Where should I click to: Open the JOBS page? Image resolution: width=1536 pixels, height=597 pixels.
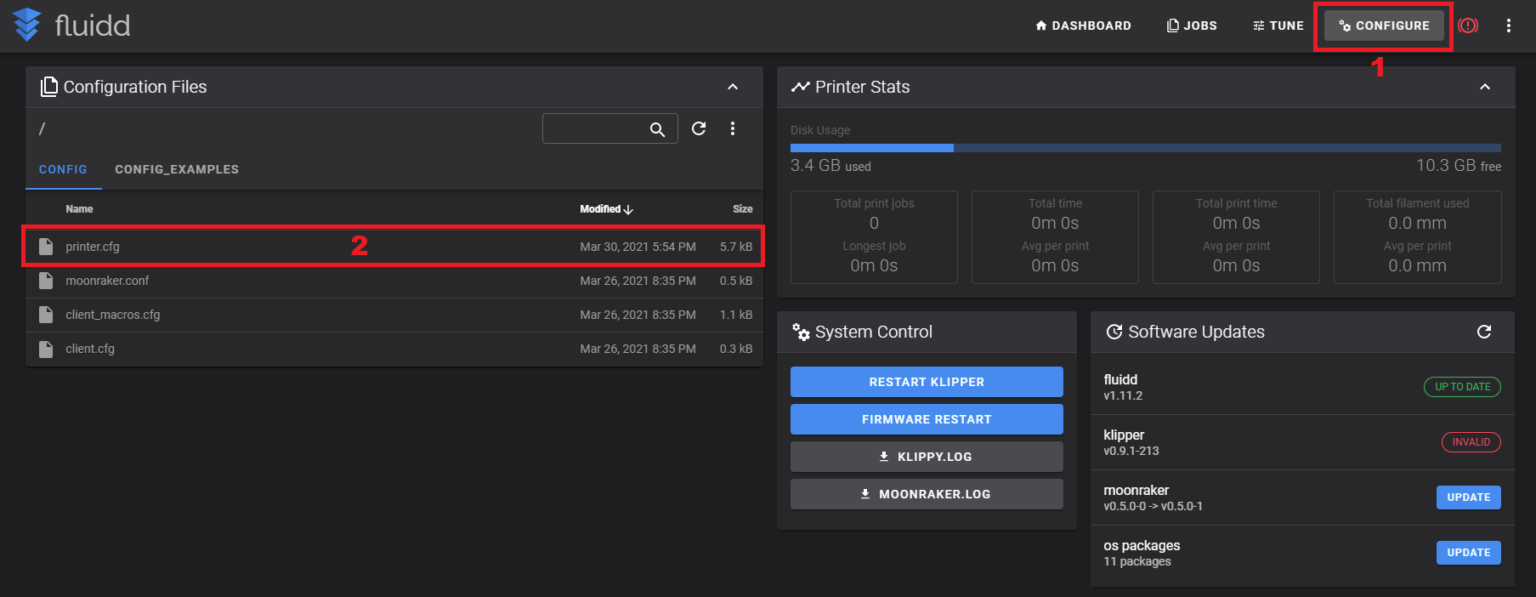point(1191,25)
